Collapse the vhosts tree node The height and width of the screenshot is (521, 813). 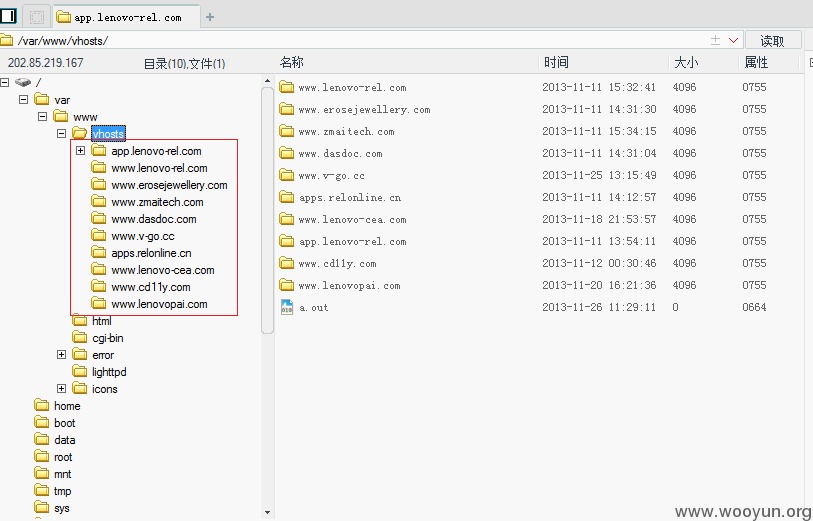click(x=61, y=133)
